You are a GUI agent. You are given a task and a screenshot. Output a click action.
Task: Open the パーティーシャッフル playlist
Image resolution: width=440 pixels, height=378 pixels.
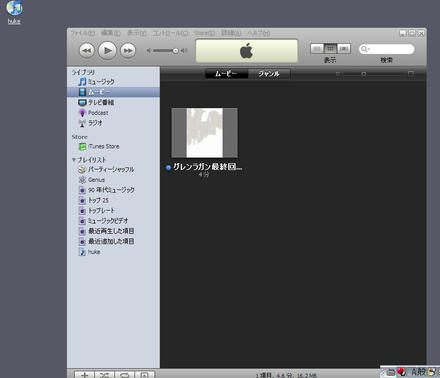click(106, 169)
